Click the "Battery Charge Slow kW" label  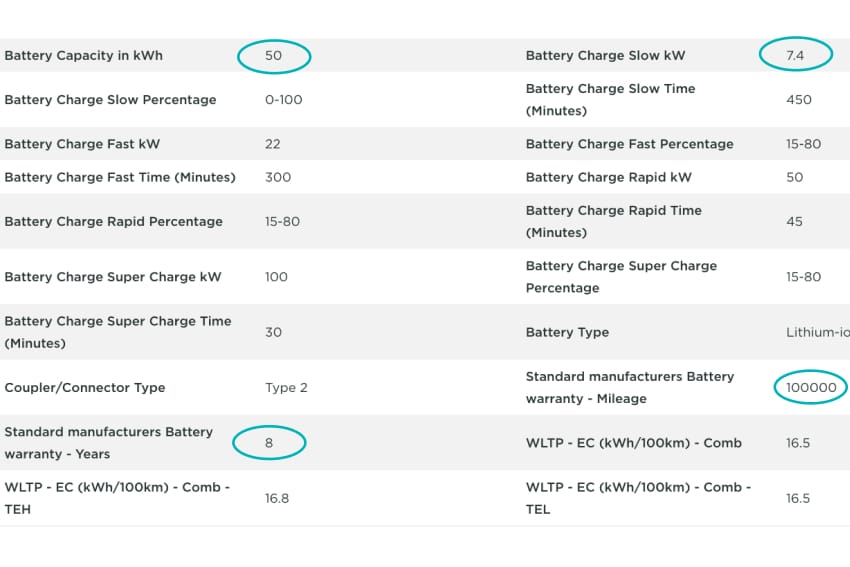(605, 56)
